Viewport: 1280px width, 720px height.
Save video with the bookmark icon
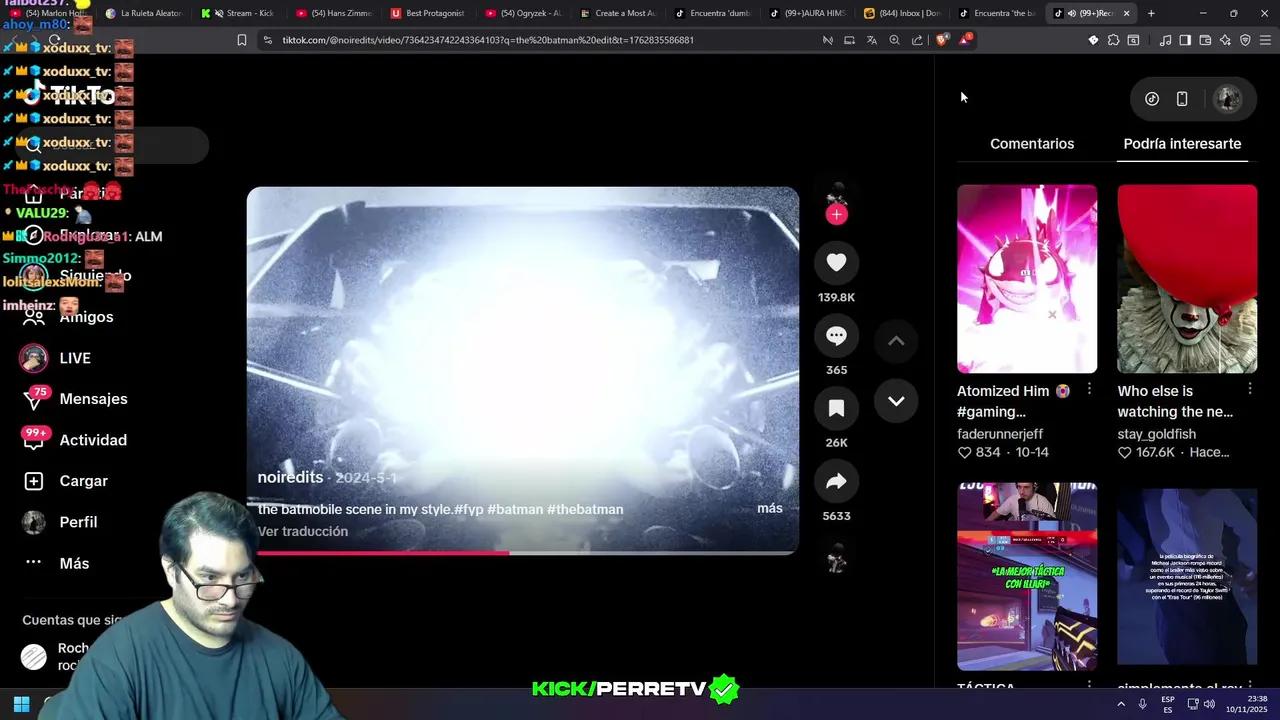point(837,408)
